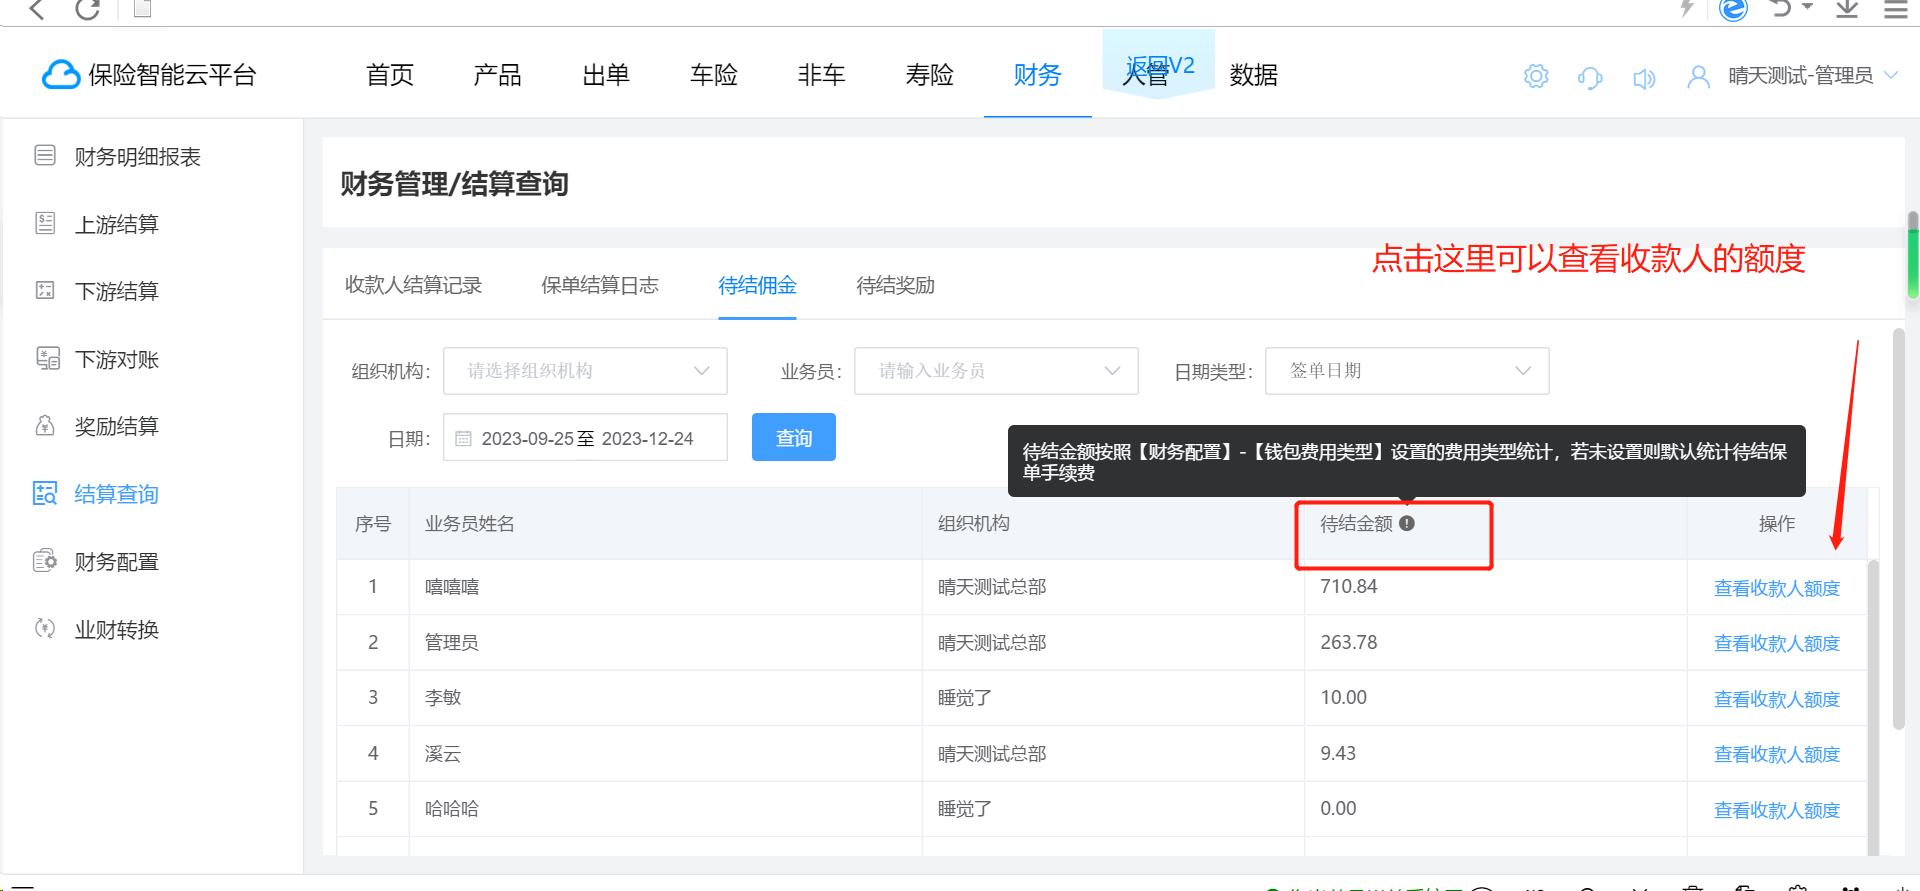Click the calendar icon in the date field
Screen dimensions: 1920x891
click(463, 438)
